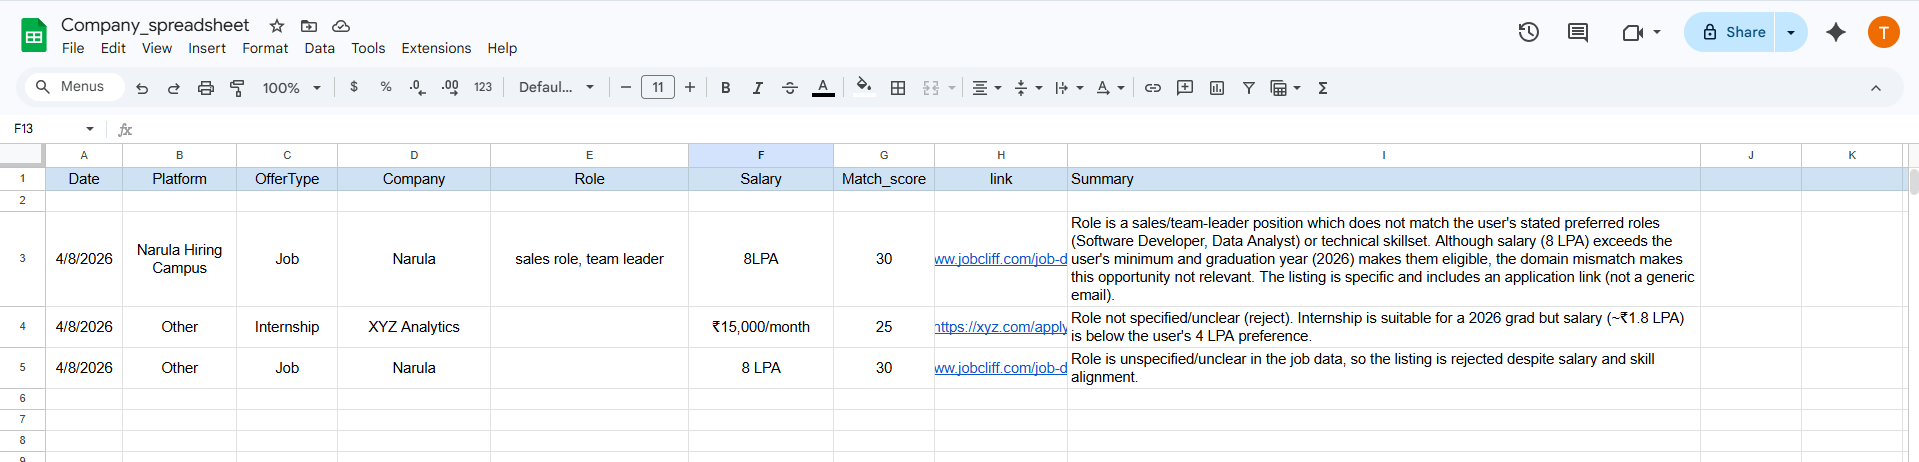Click the borders grid icon
This screenshot has width=1919, height=462.
tap(898, 88)
